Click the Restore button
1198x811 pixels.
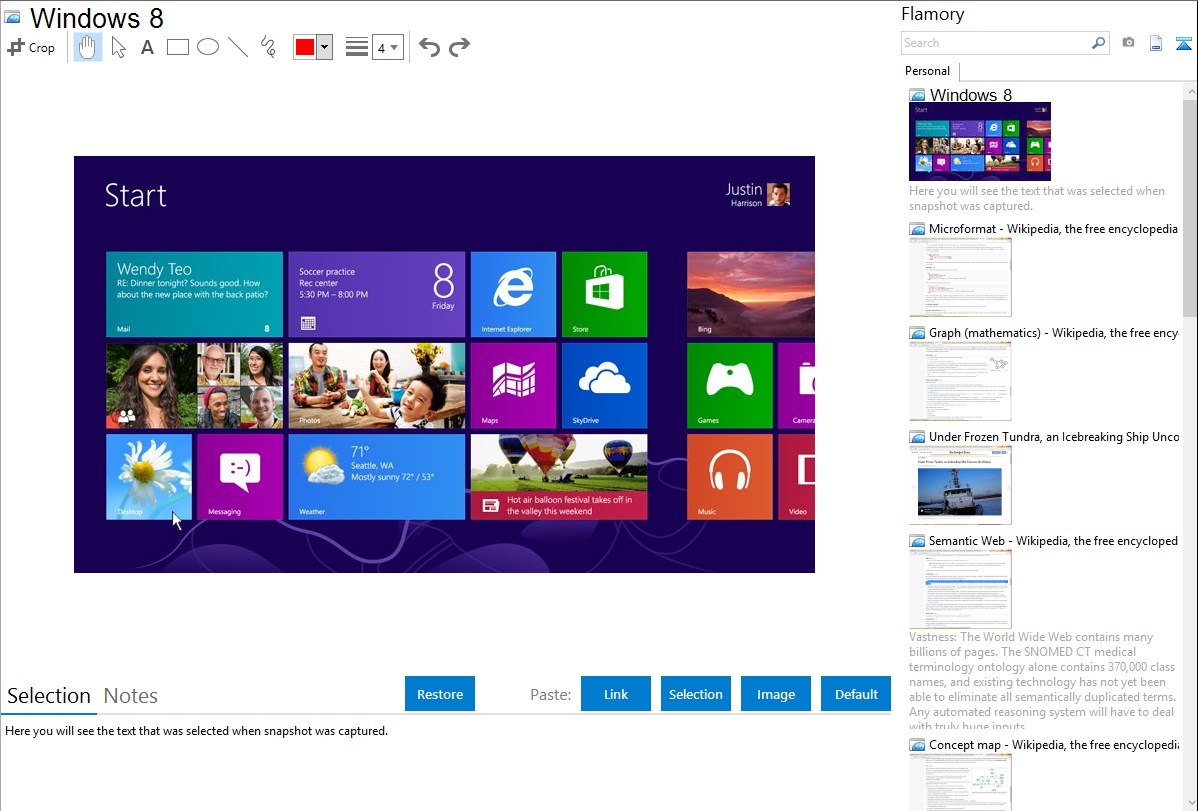click(440, 694)
